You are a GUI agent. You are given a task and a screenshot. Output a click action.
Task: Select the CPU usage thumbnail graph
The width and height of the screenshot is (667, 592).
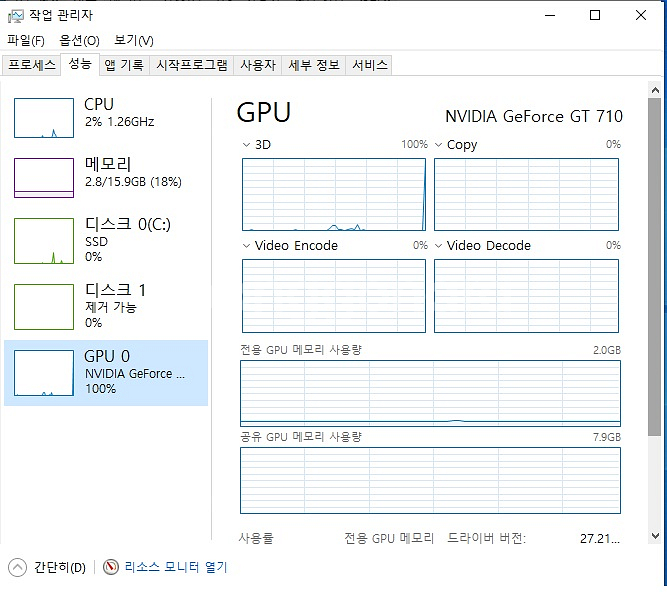44,118
